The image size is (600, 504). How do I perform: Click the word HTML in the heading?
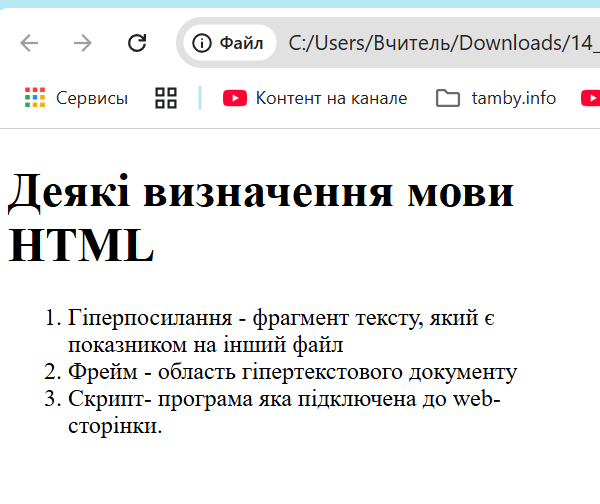coord(82,246)
